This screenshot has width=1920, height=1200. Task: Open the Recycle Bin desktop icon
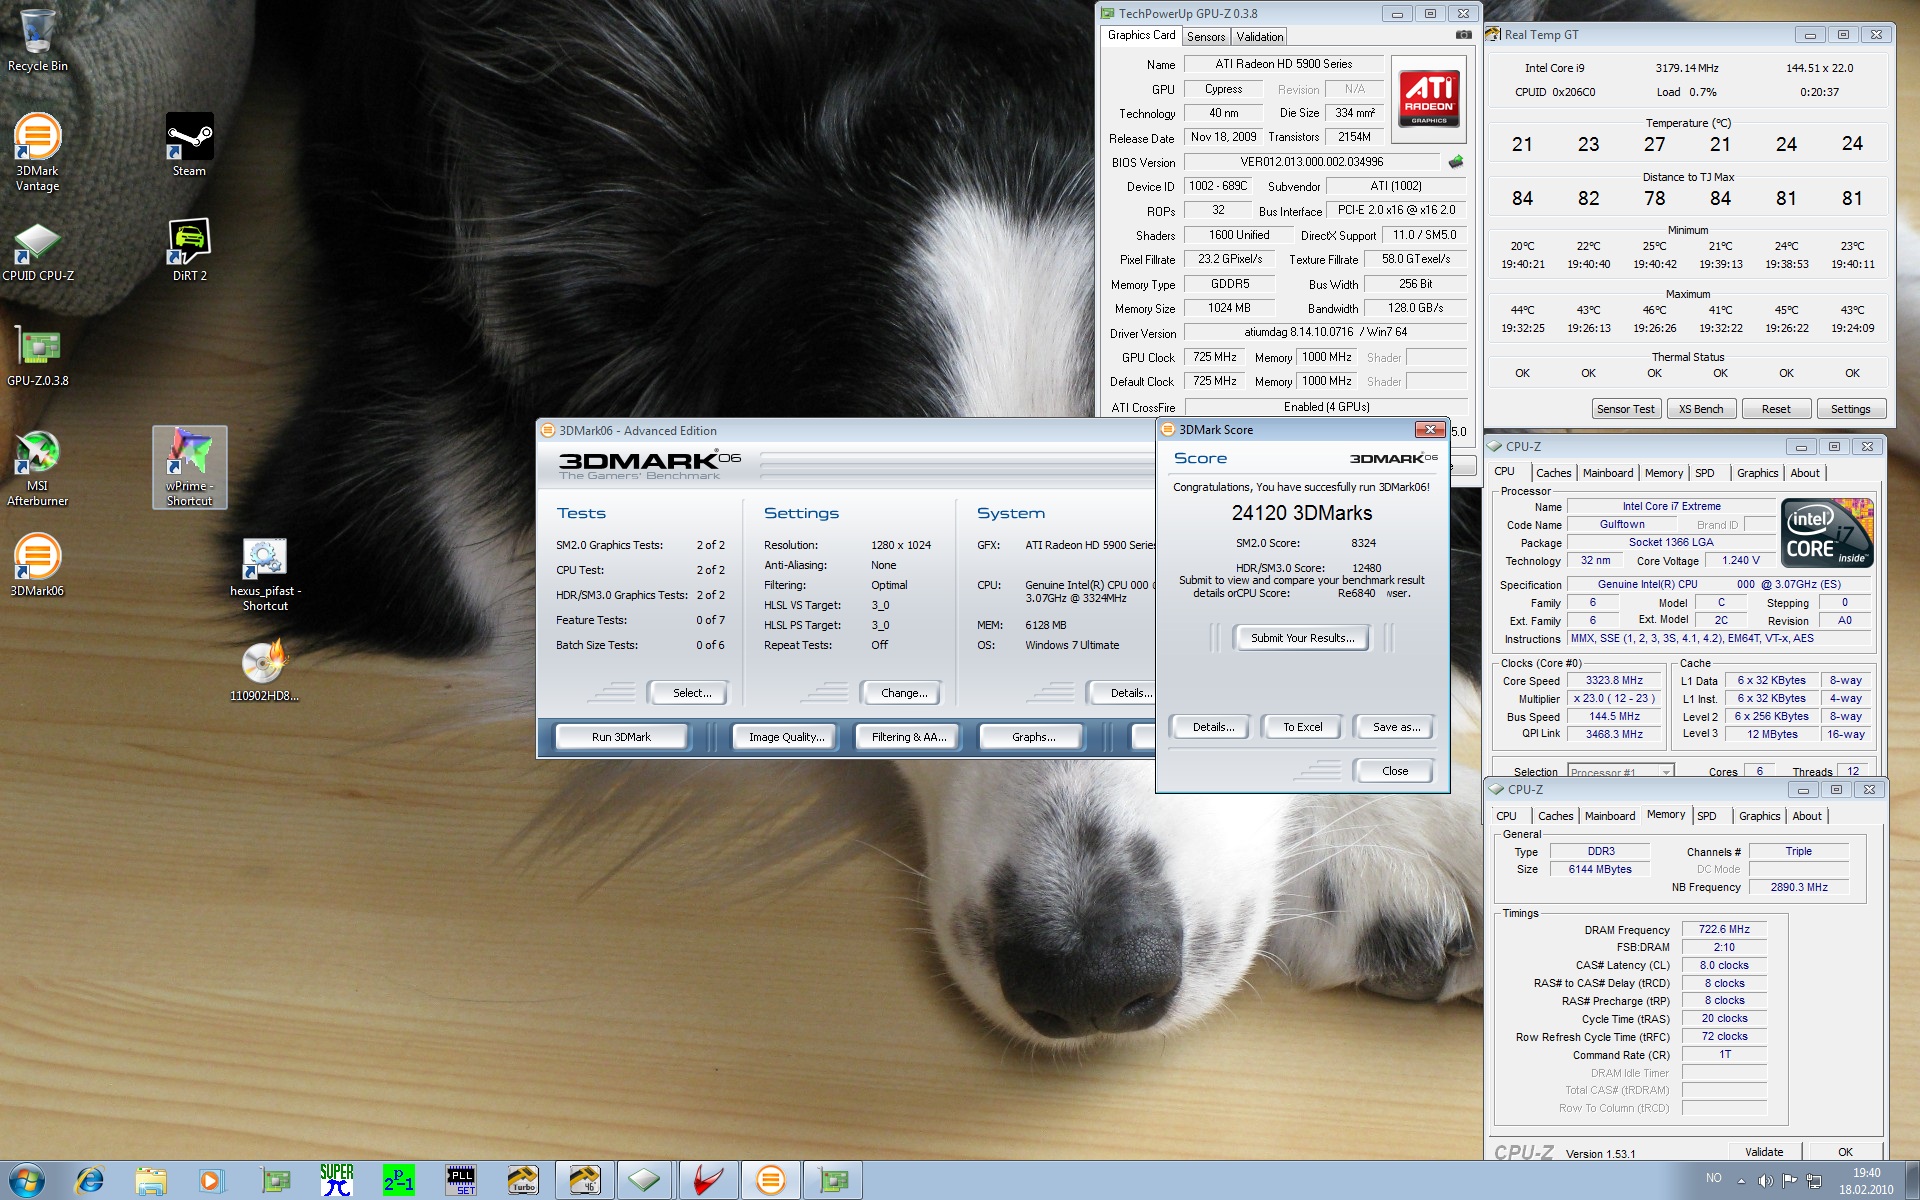tap(37, 40)
